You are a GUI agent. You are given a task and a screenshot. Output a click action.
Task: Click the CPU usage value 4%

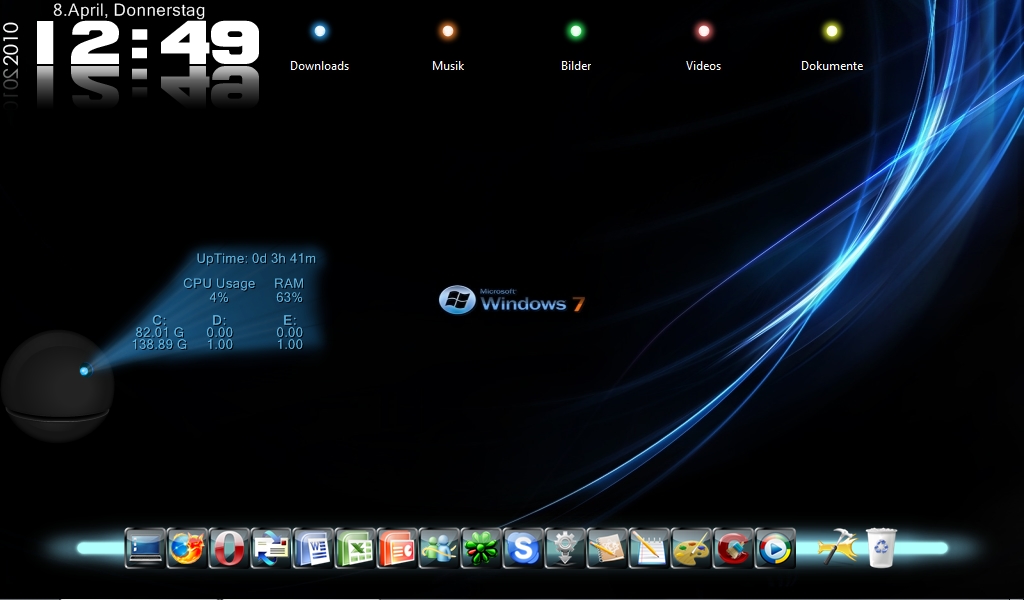coord(219,298)
